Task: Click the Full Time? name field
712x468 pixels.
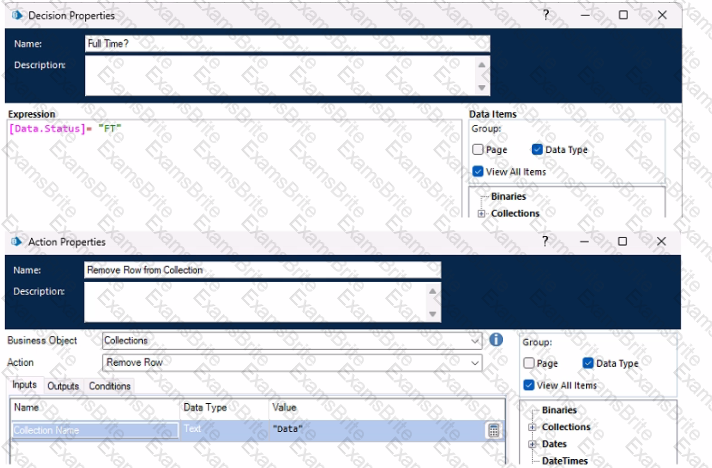Action: pos(287,44)
